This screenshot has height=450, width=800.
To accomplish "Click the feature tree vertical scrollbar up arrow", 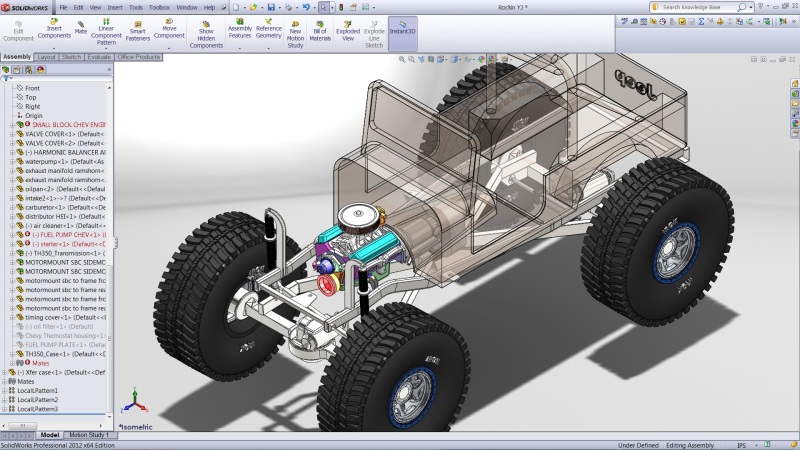I will coord(110,88).
